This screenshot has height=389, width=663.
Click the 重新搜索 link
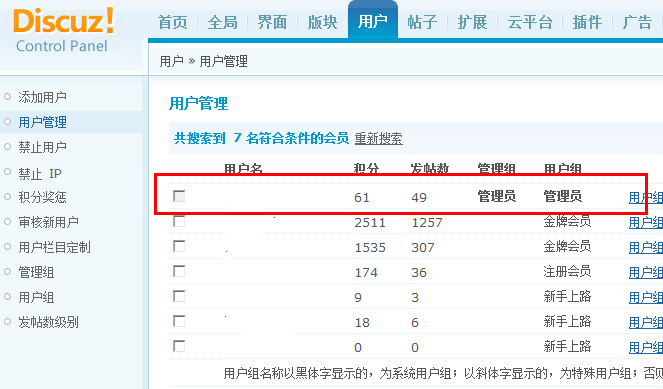pos(378,138)
